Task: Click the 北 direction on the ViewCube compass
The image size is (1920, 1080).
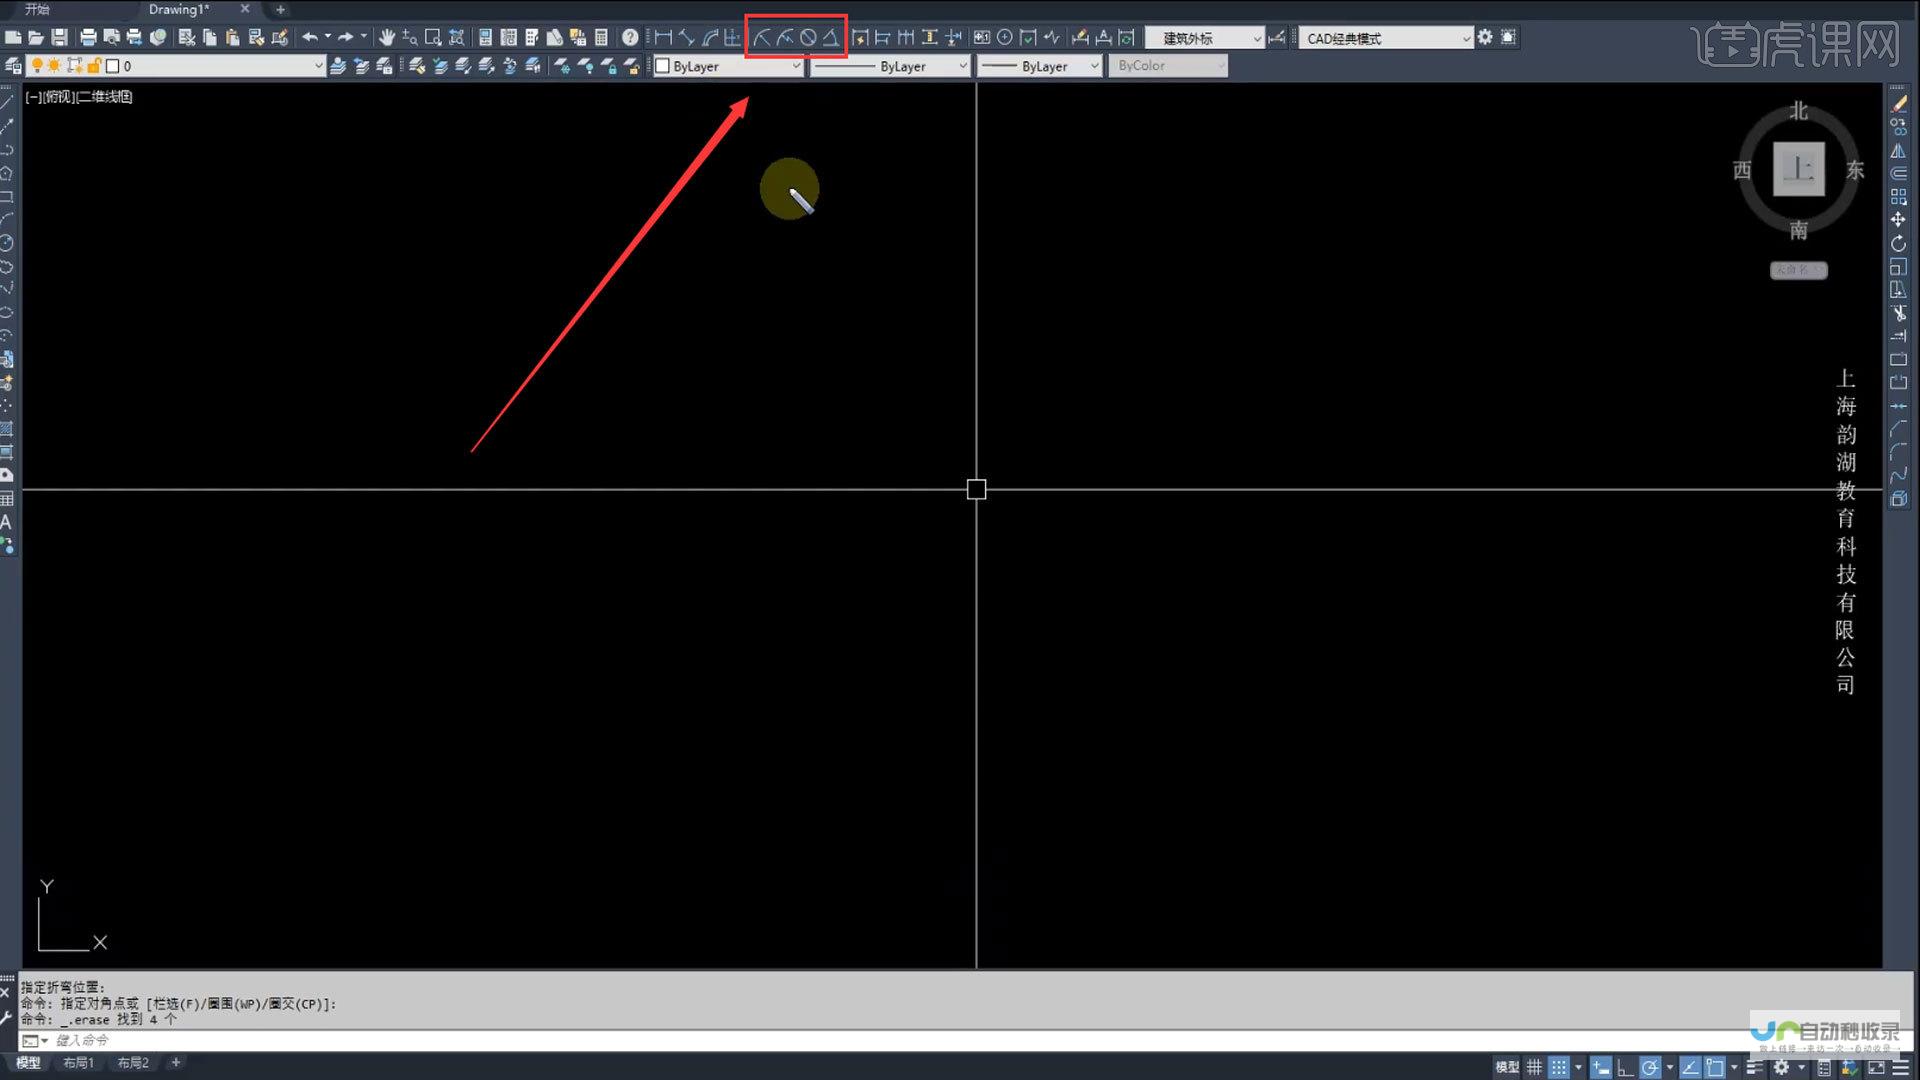Action: (x=1798, y=111)
